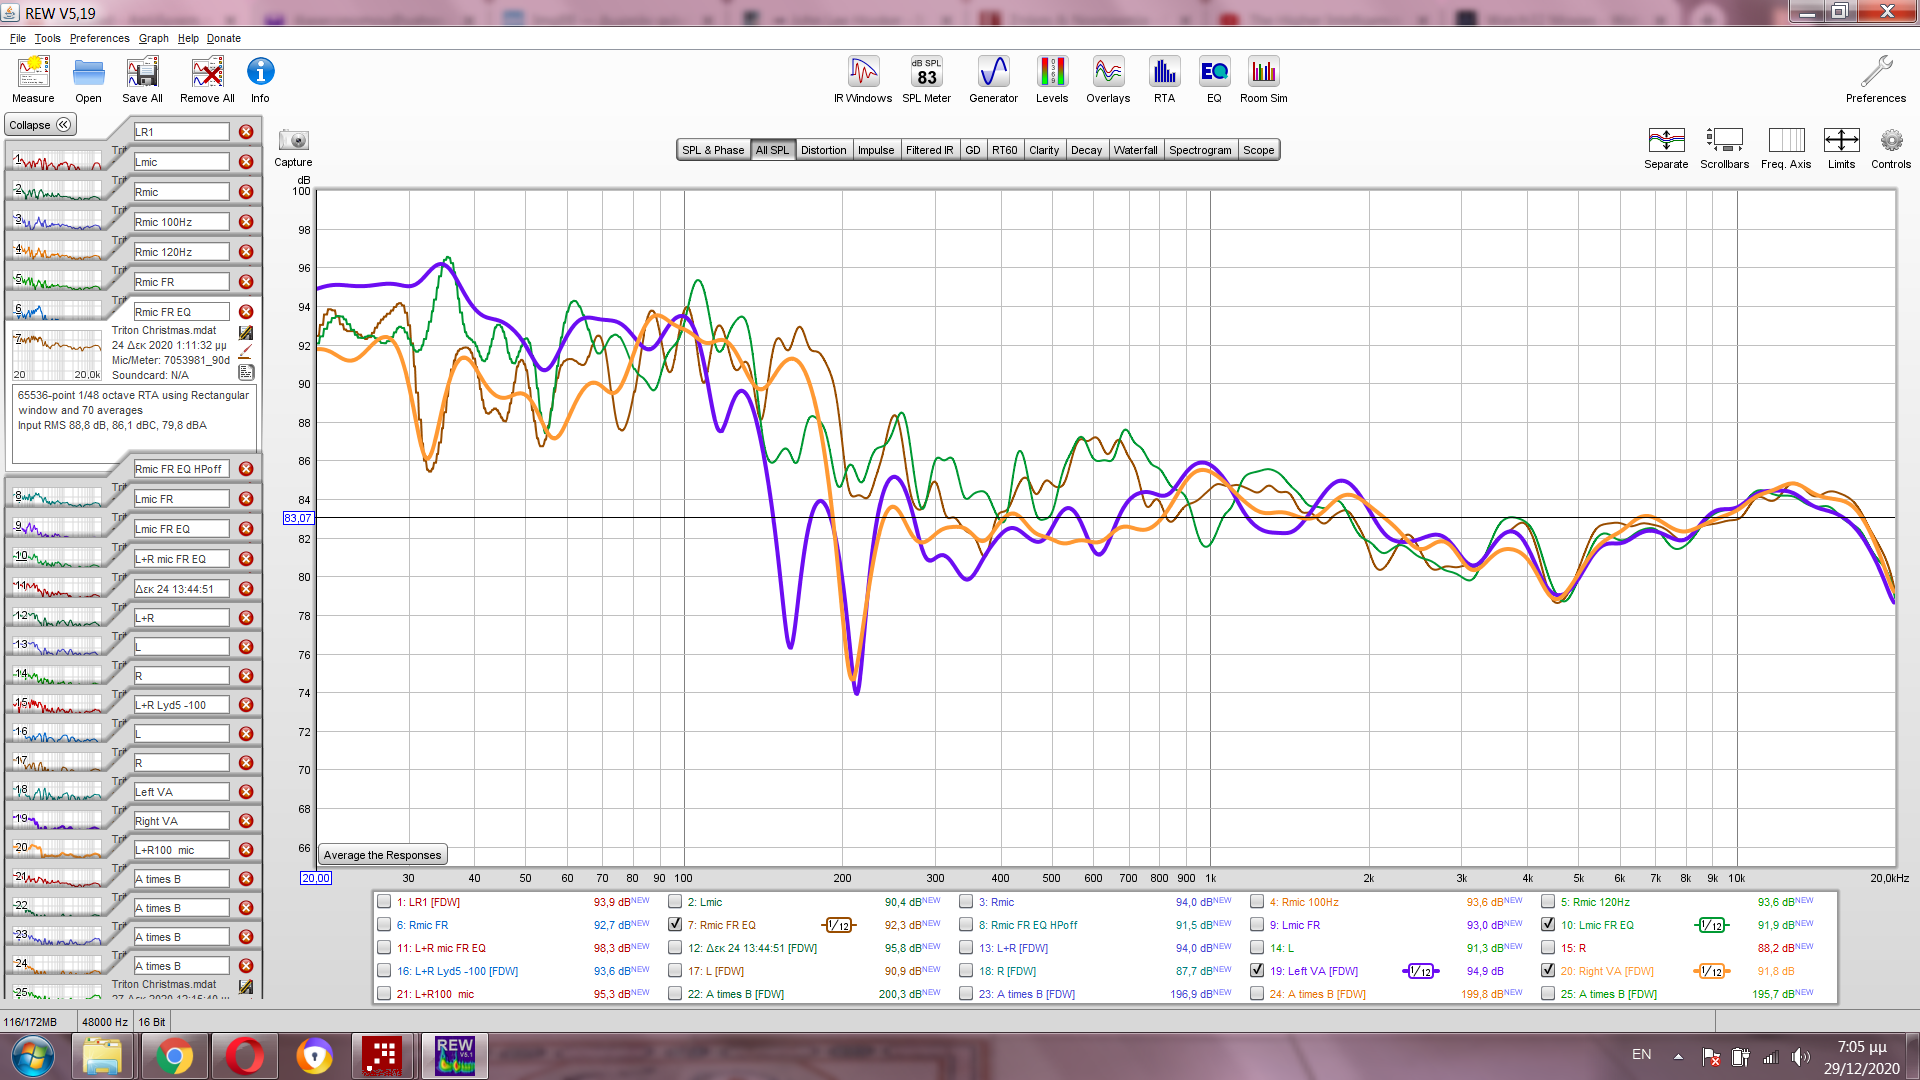This screenshot has height=1080, width=1920.
Task: Open the Graph menu
Action: coord(153,38)
